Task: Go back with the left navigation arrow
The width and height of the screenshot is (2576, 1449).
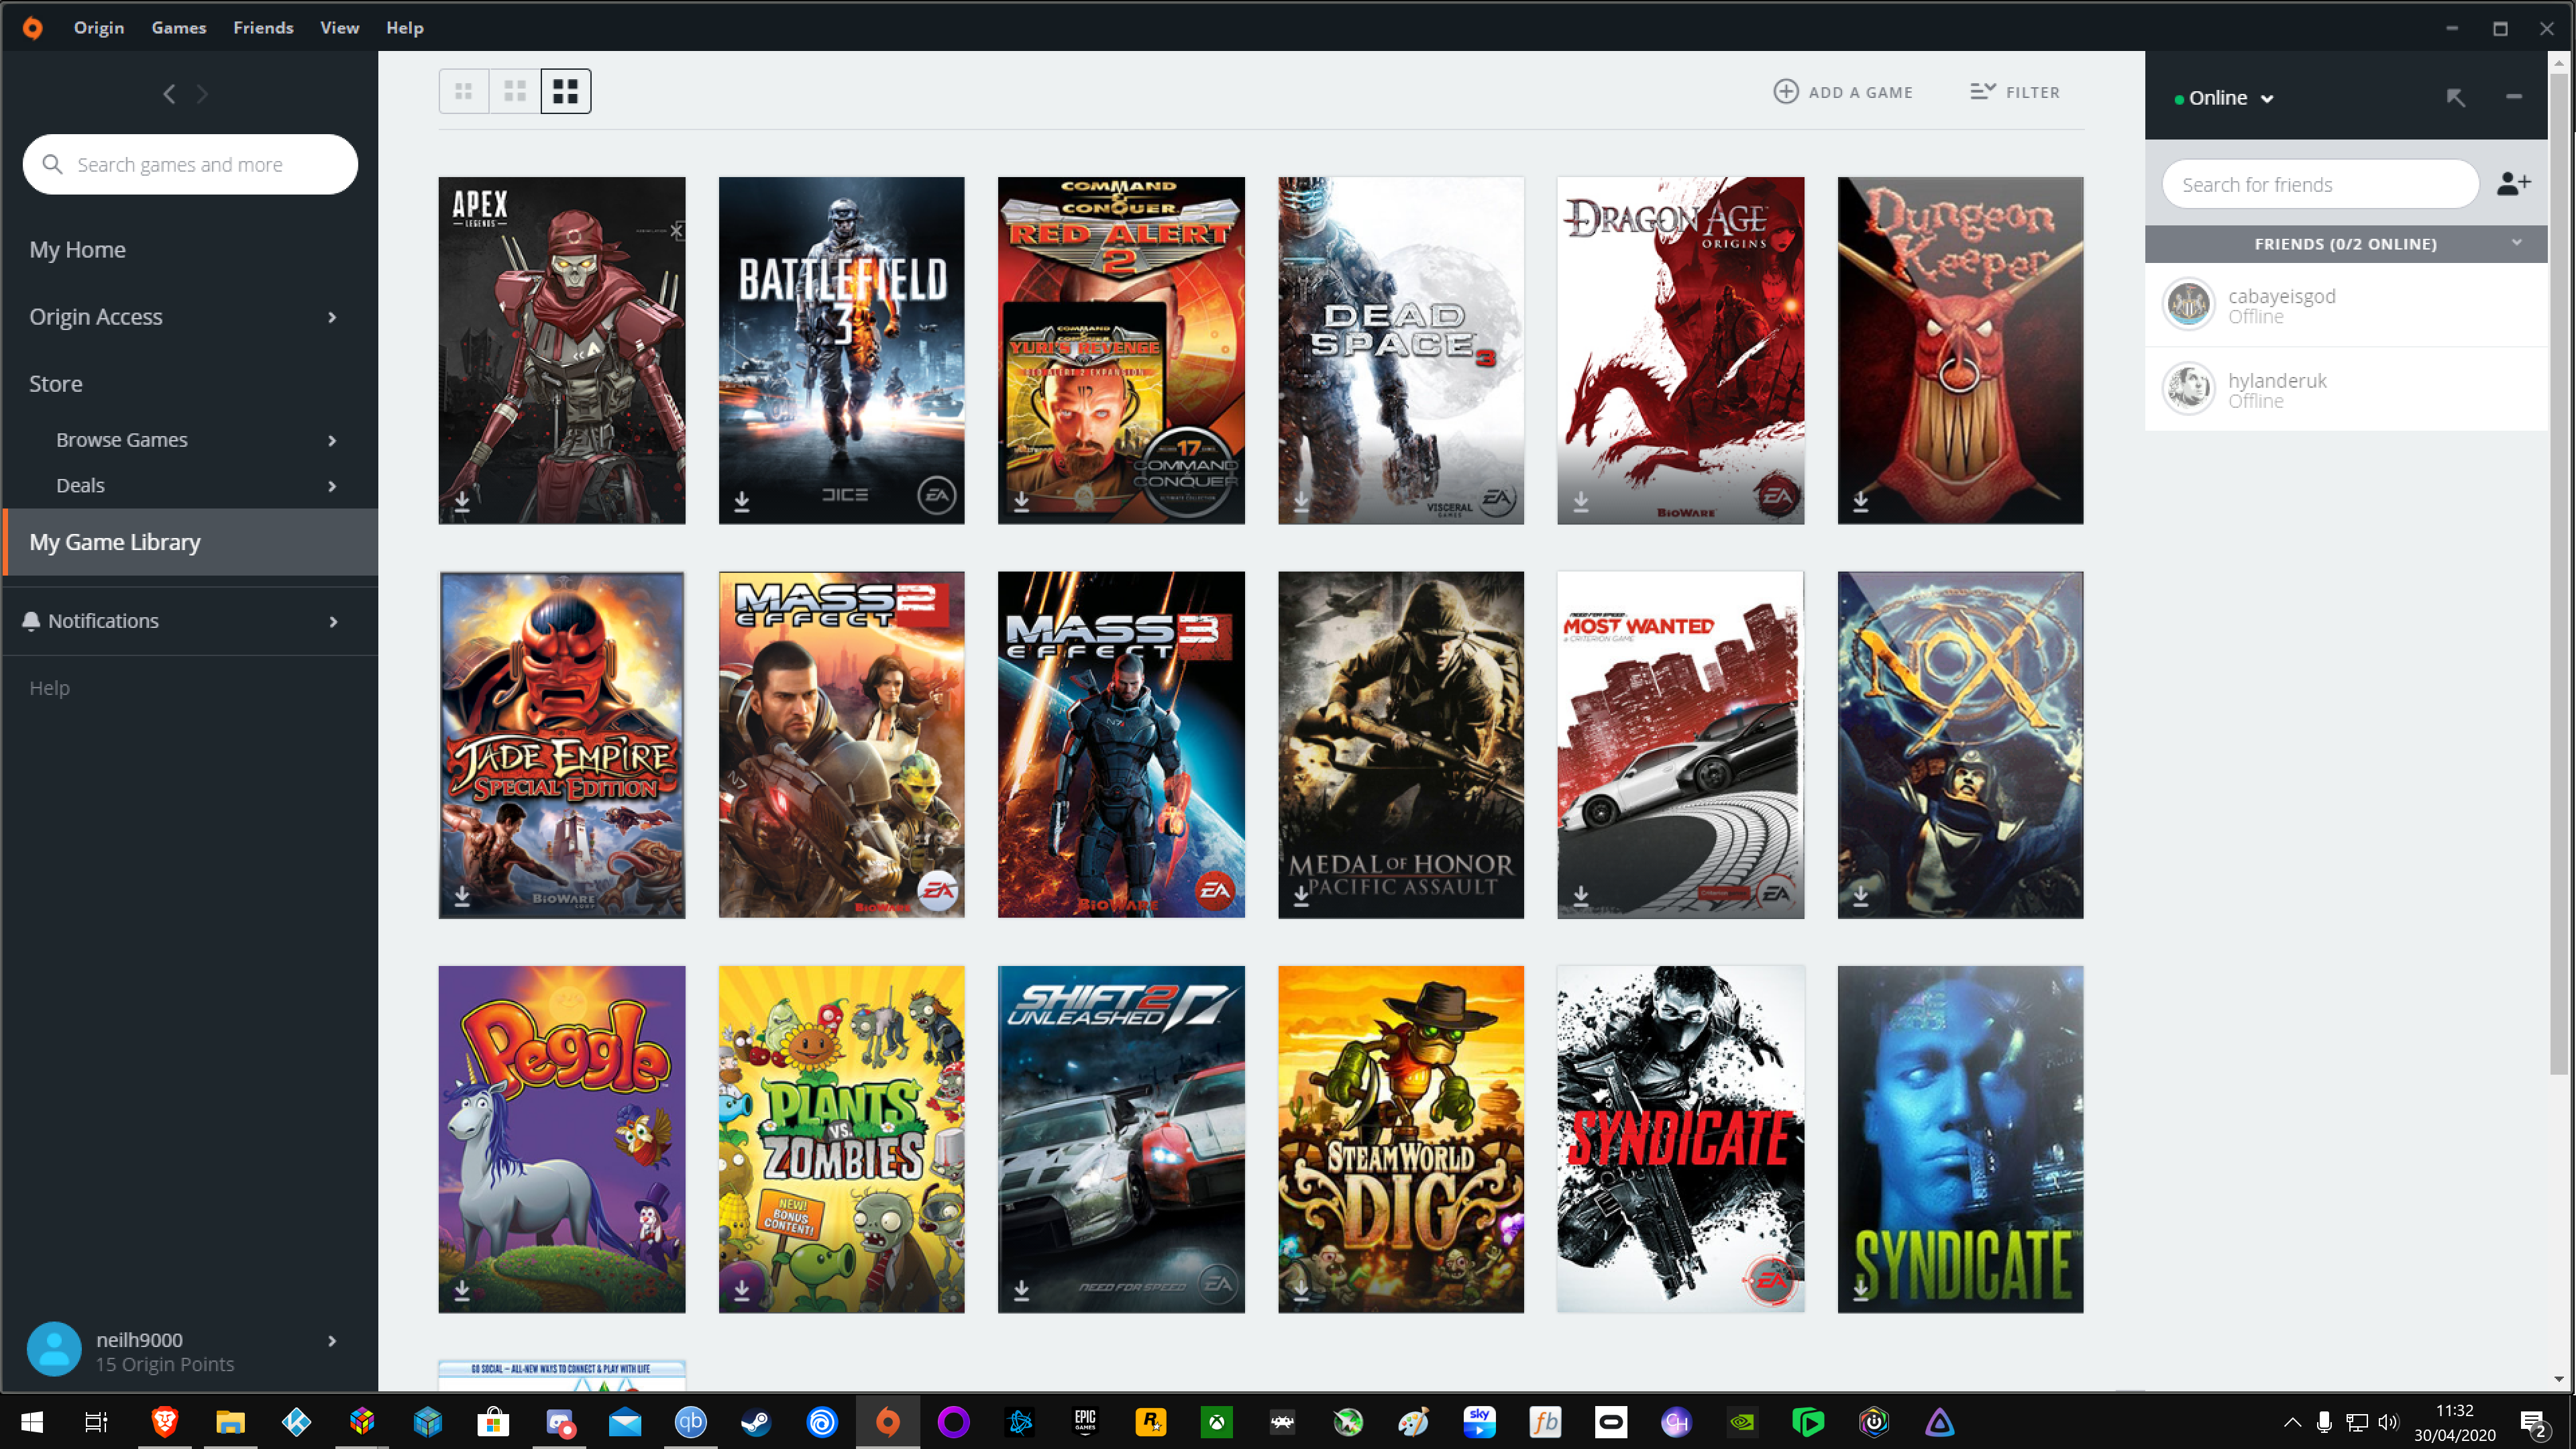Action: click(169, 94)
